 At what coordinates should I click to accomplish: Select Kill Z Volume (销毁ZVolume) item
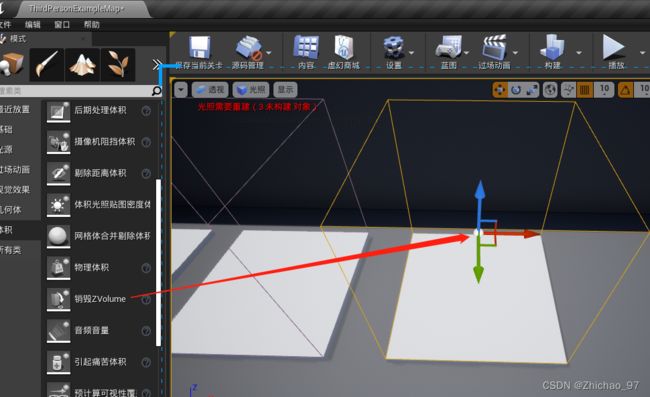coord(99,299)
